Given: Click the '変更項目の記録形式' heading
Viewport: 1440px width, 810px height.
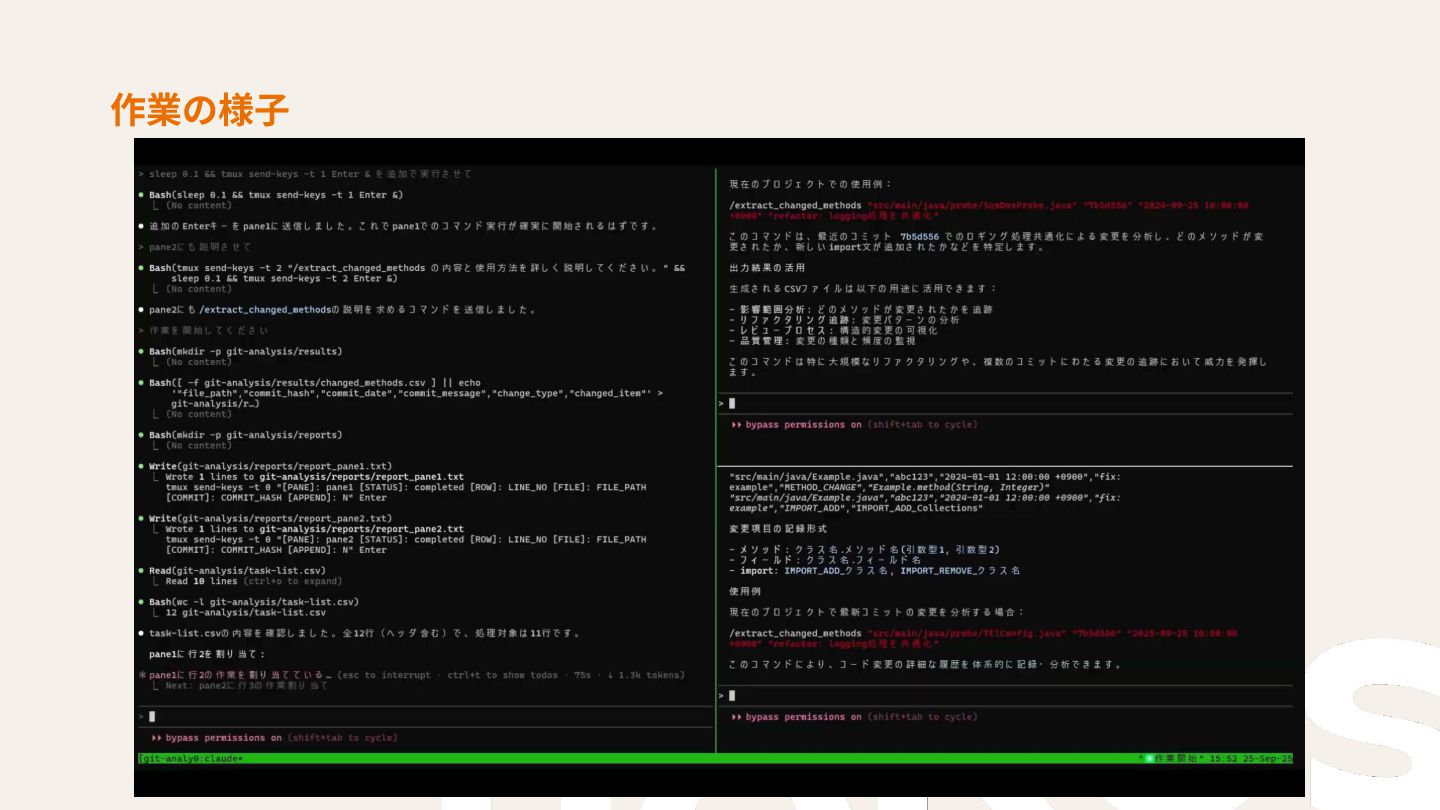Looking at the screenshot, I should [778, 528].
